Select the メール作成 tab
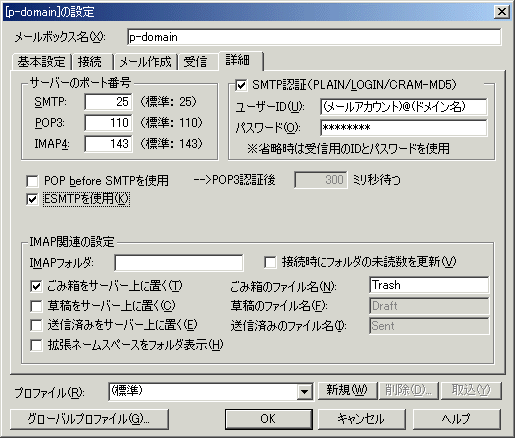This screenshot has height=438, width=515. pyautogui.click(x=145, y=62)
